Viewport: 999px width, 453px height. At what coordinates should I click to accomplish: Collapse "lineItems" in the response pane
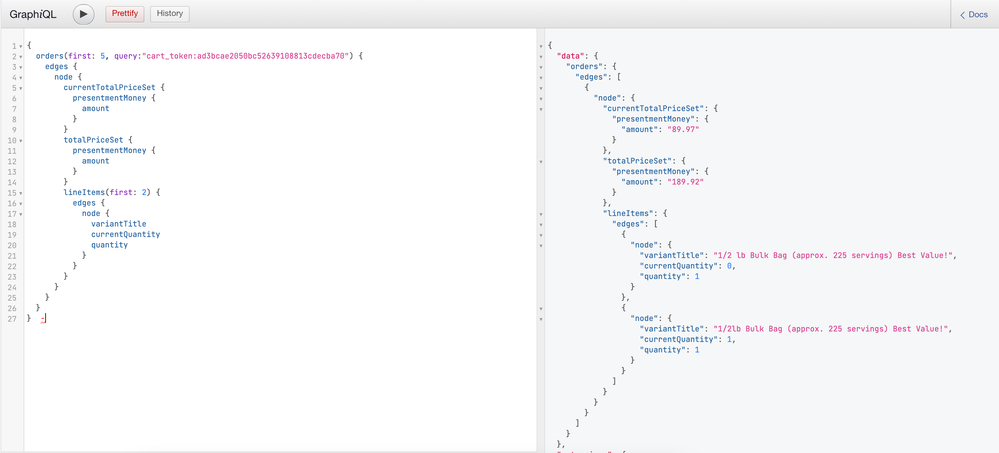(x=541, y=213)
